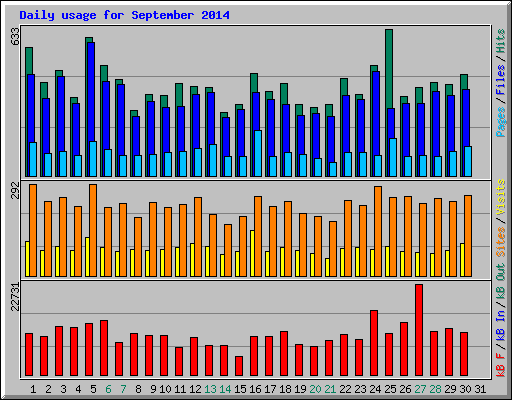512x400 pixels.
Task: Click green day 28 label
Action: click(x=435, y=389)
